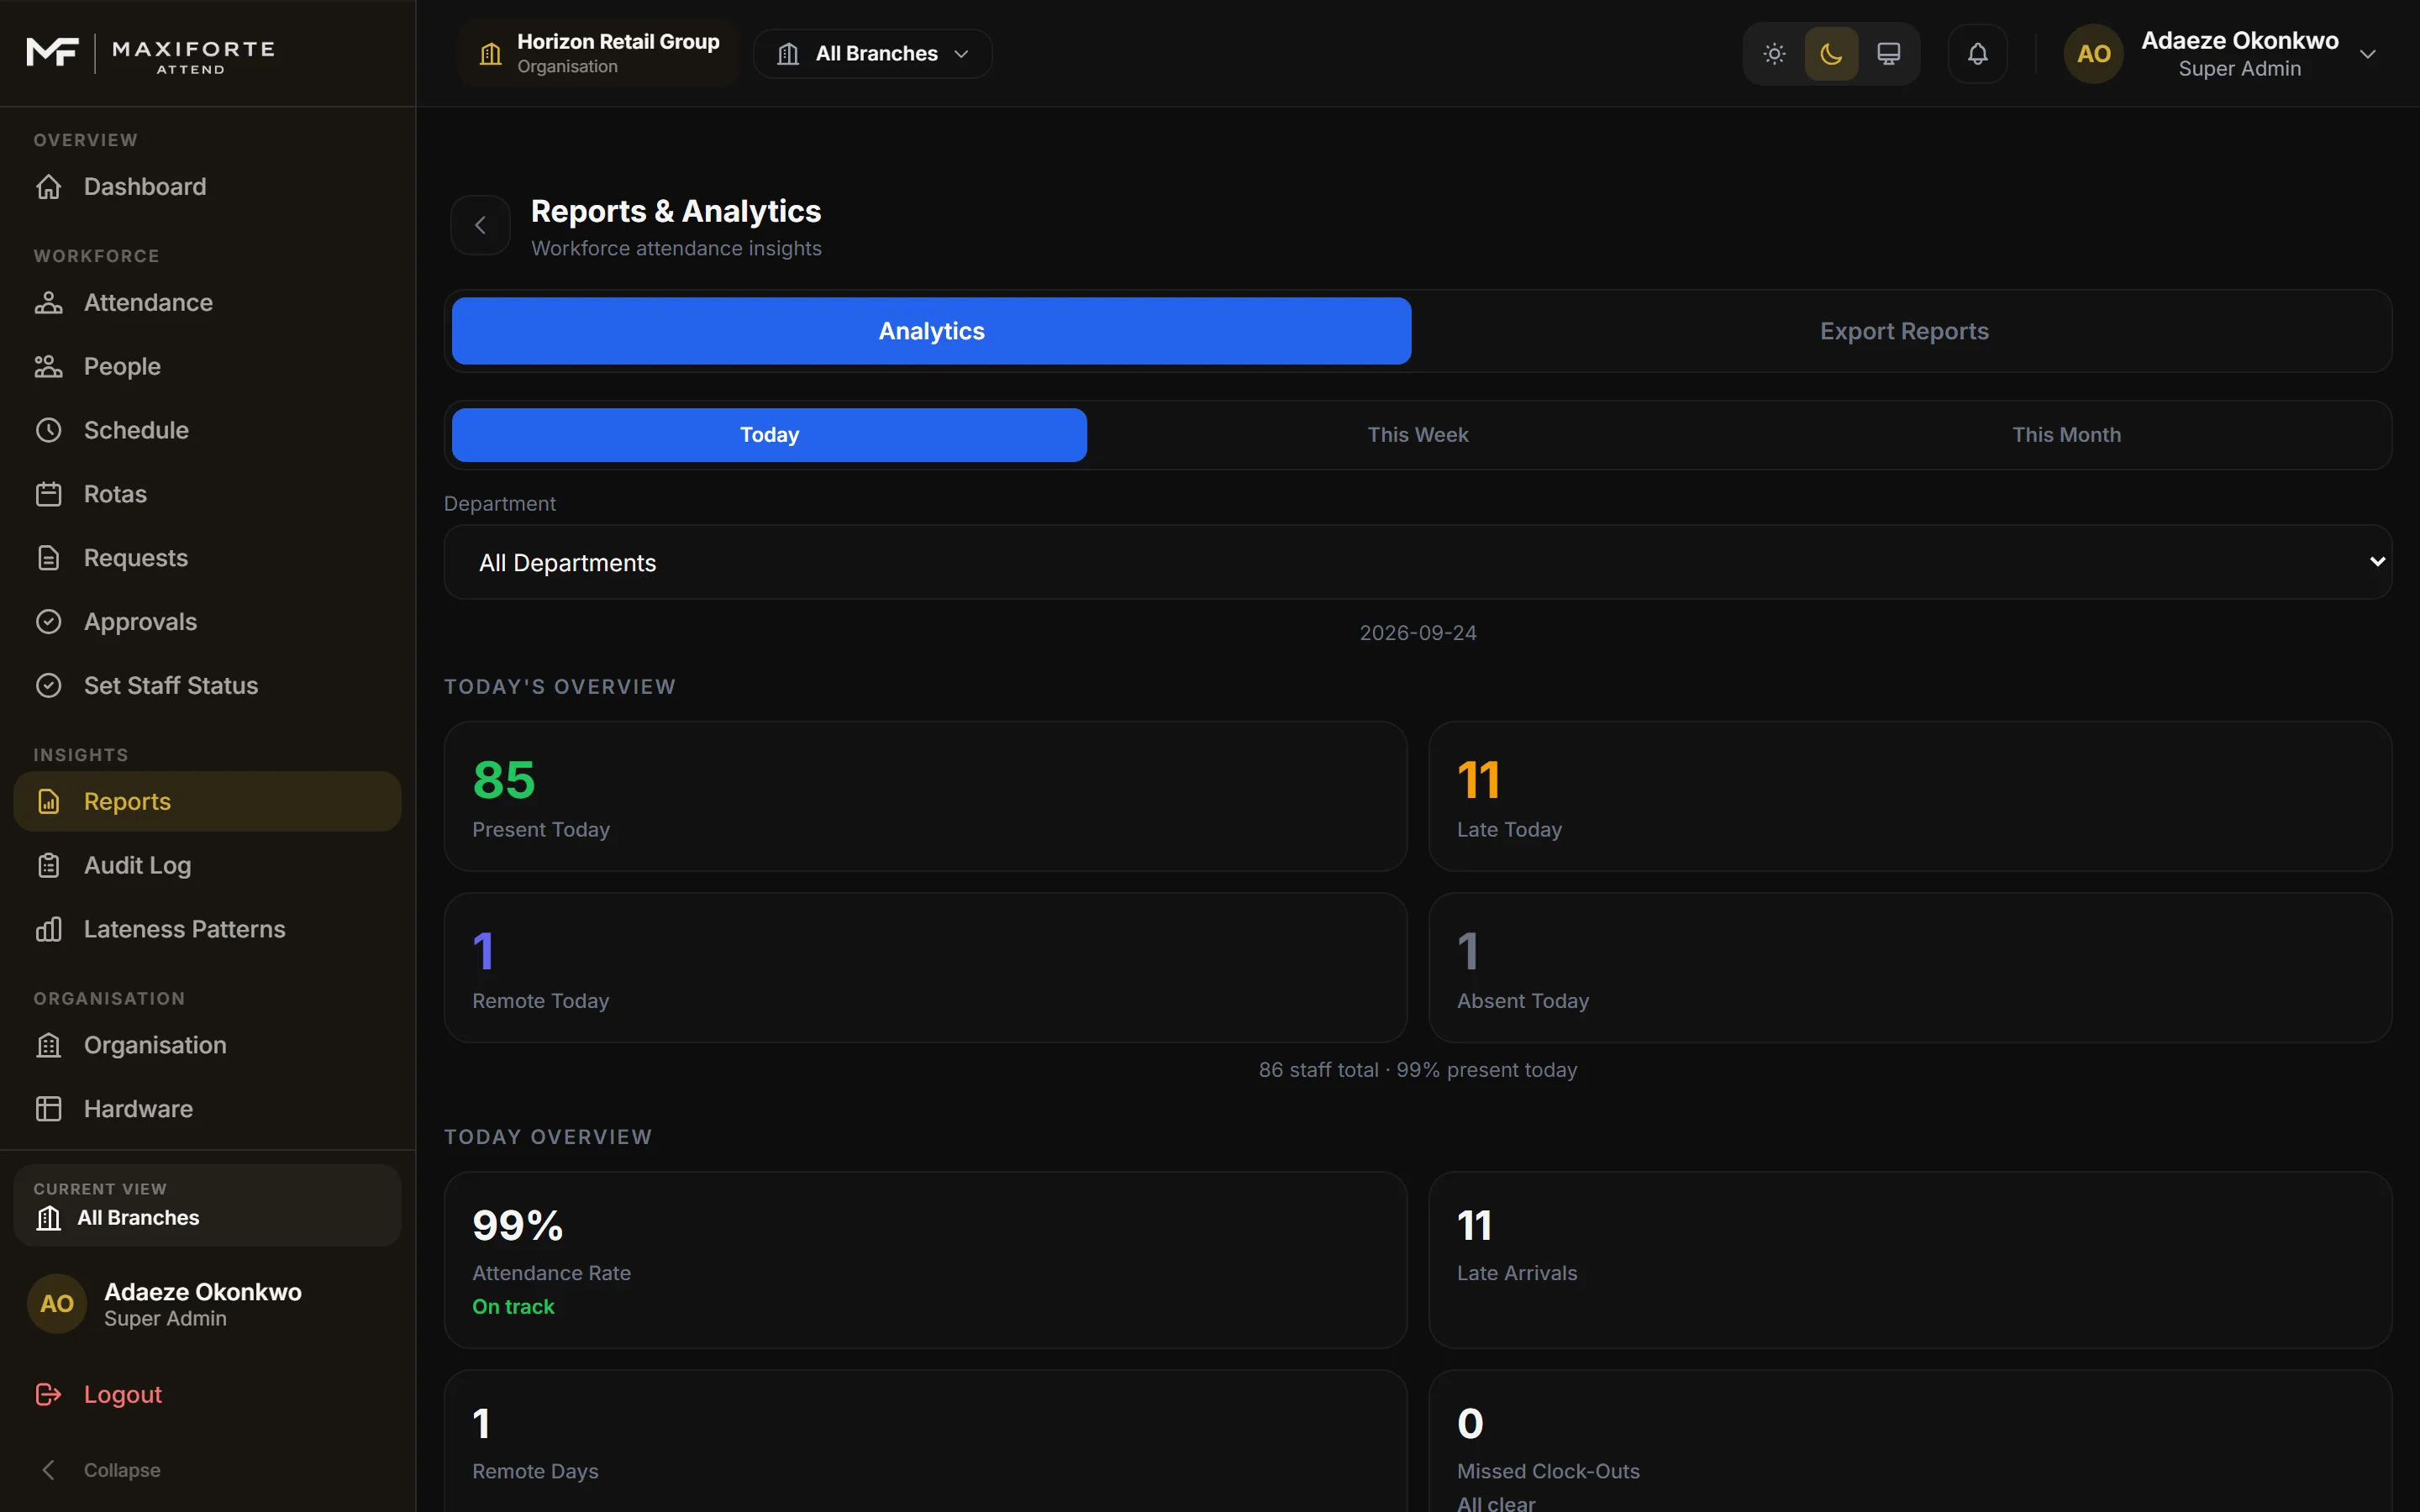Click the Set Staff Status icon
This screenshot has width=2420, height=1512.
pyautogui.click(x=49, y=686)
